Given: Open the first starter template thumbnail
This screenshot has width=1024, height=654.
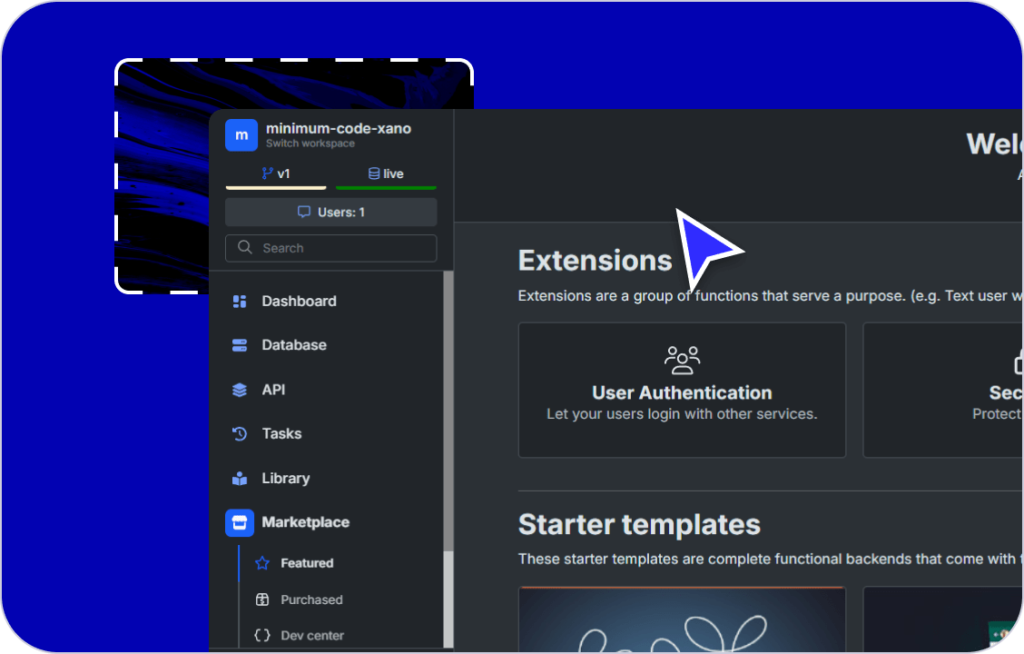Looking at the screenshot, I should click(682, 620).
